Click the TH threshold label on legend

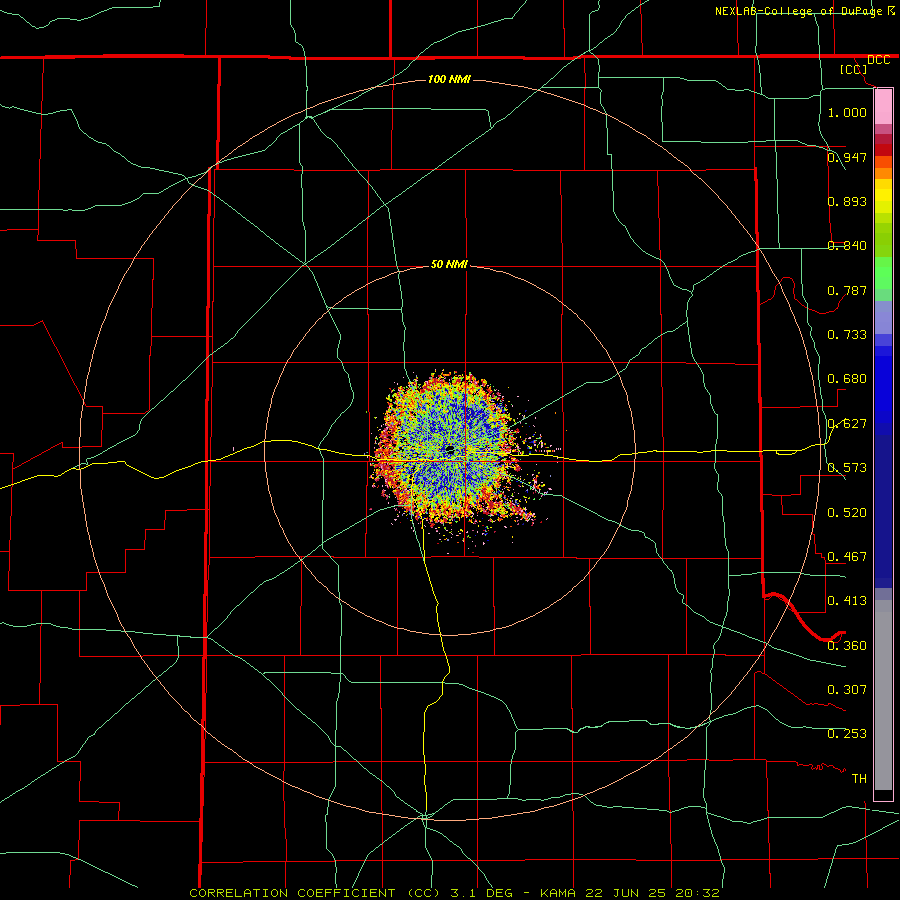point(859,779)
